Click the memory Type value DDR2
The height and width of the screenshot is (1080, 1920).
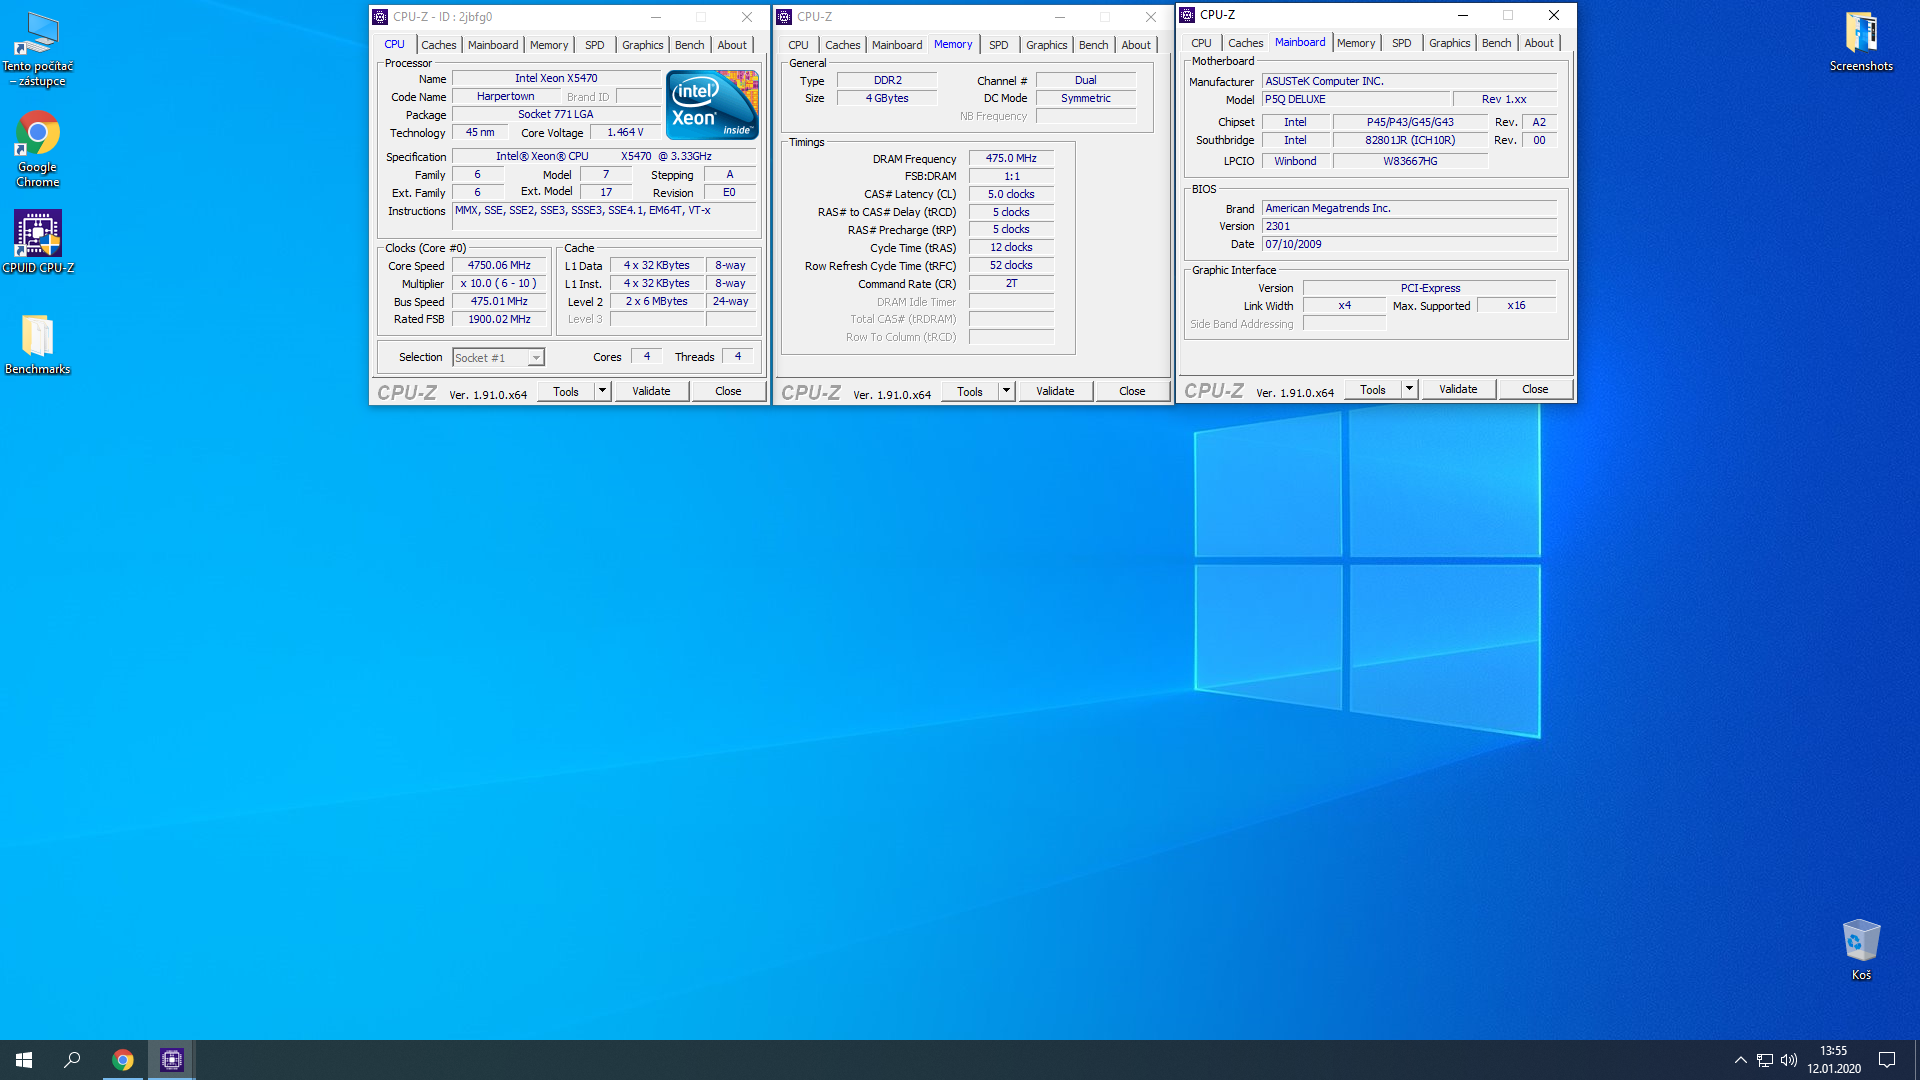(887, 80)
